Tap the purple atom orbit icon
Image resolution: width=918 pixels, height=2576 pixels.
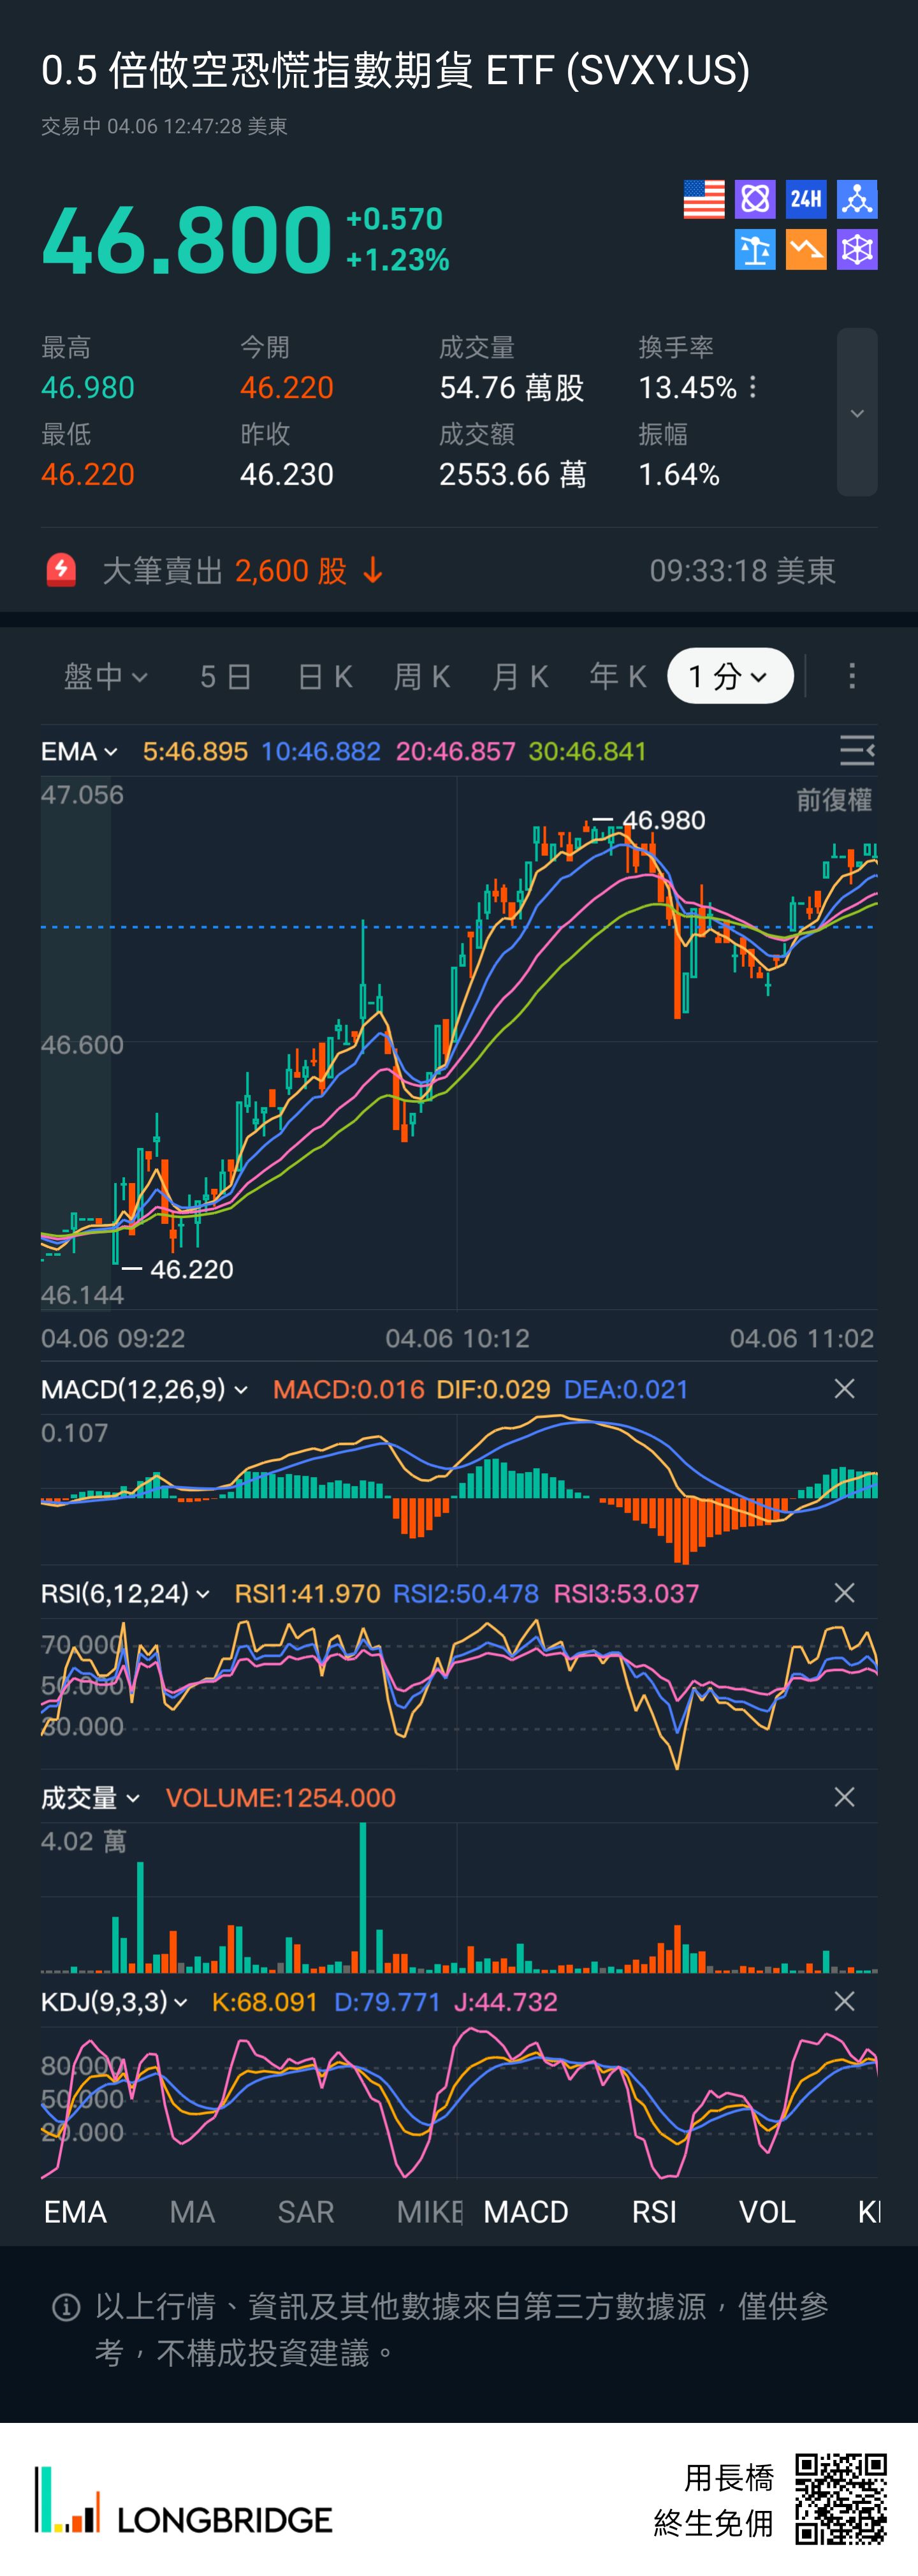coord(755,199)
